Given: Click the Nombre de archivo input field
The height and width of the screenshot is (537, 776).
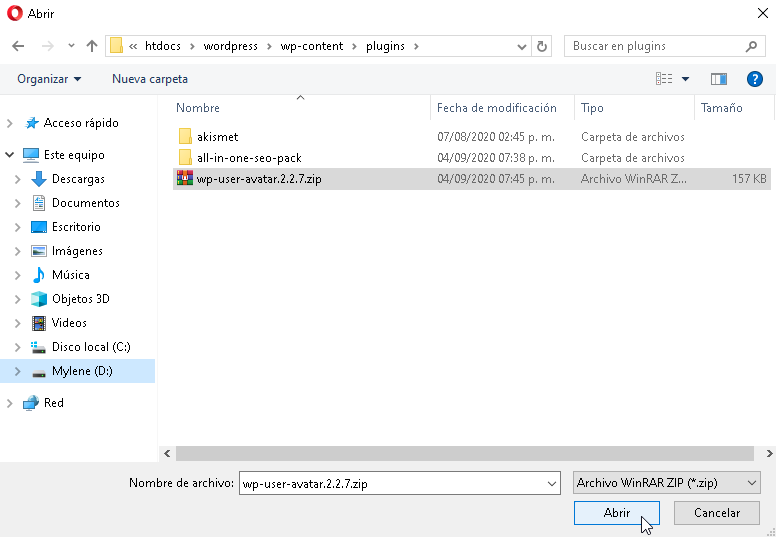Looking at the screenshot, I should [x=399, y=484].
